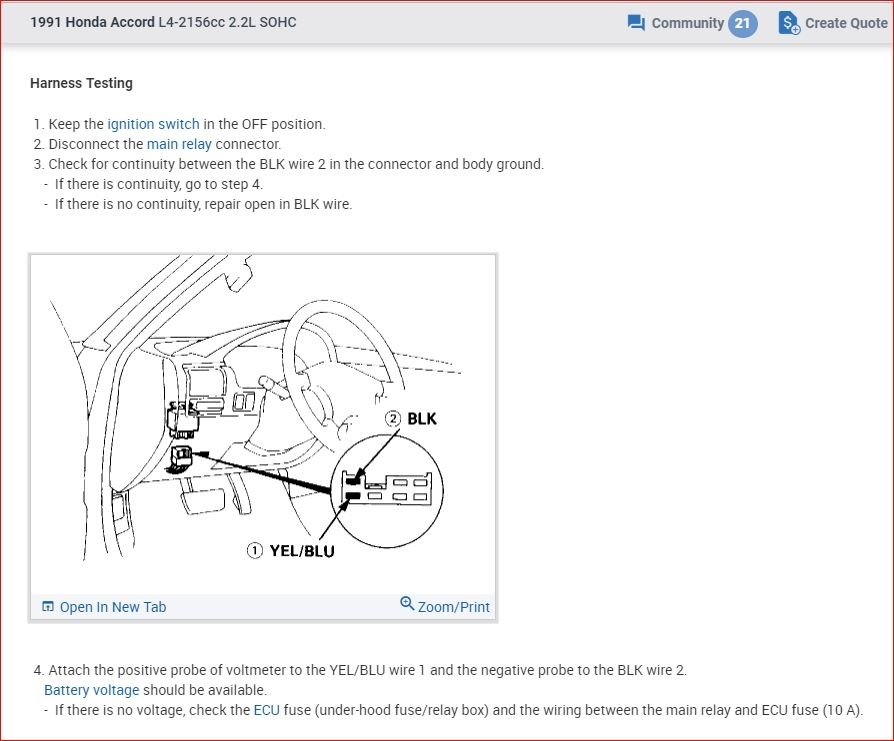
Task: Click the Zoom/Print text link
Action: 453,607
